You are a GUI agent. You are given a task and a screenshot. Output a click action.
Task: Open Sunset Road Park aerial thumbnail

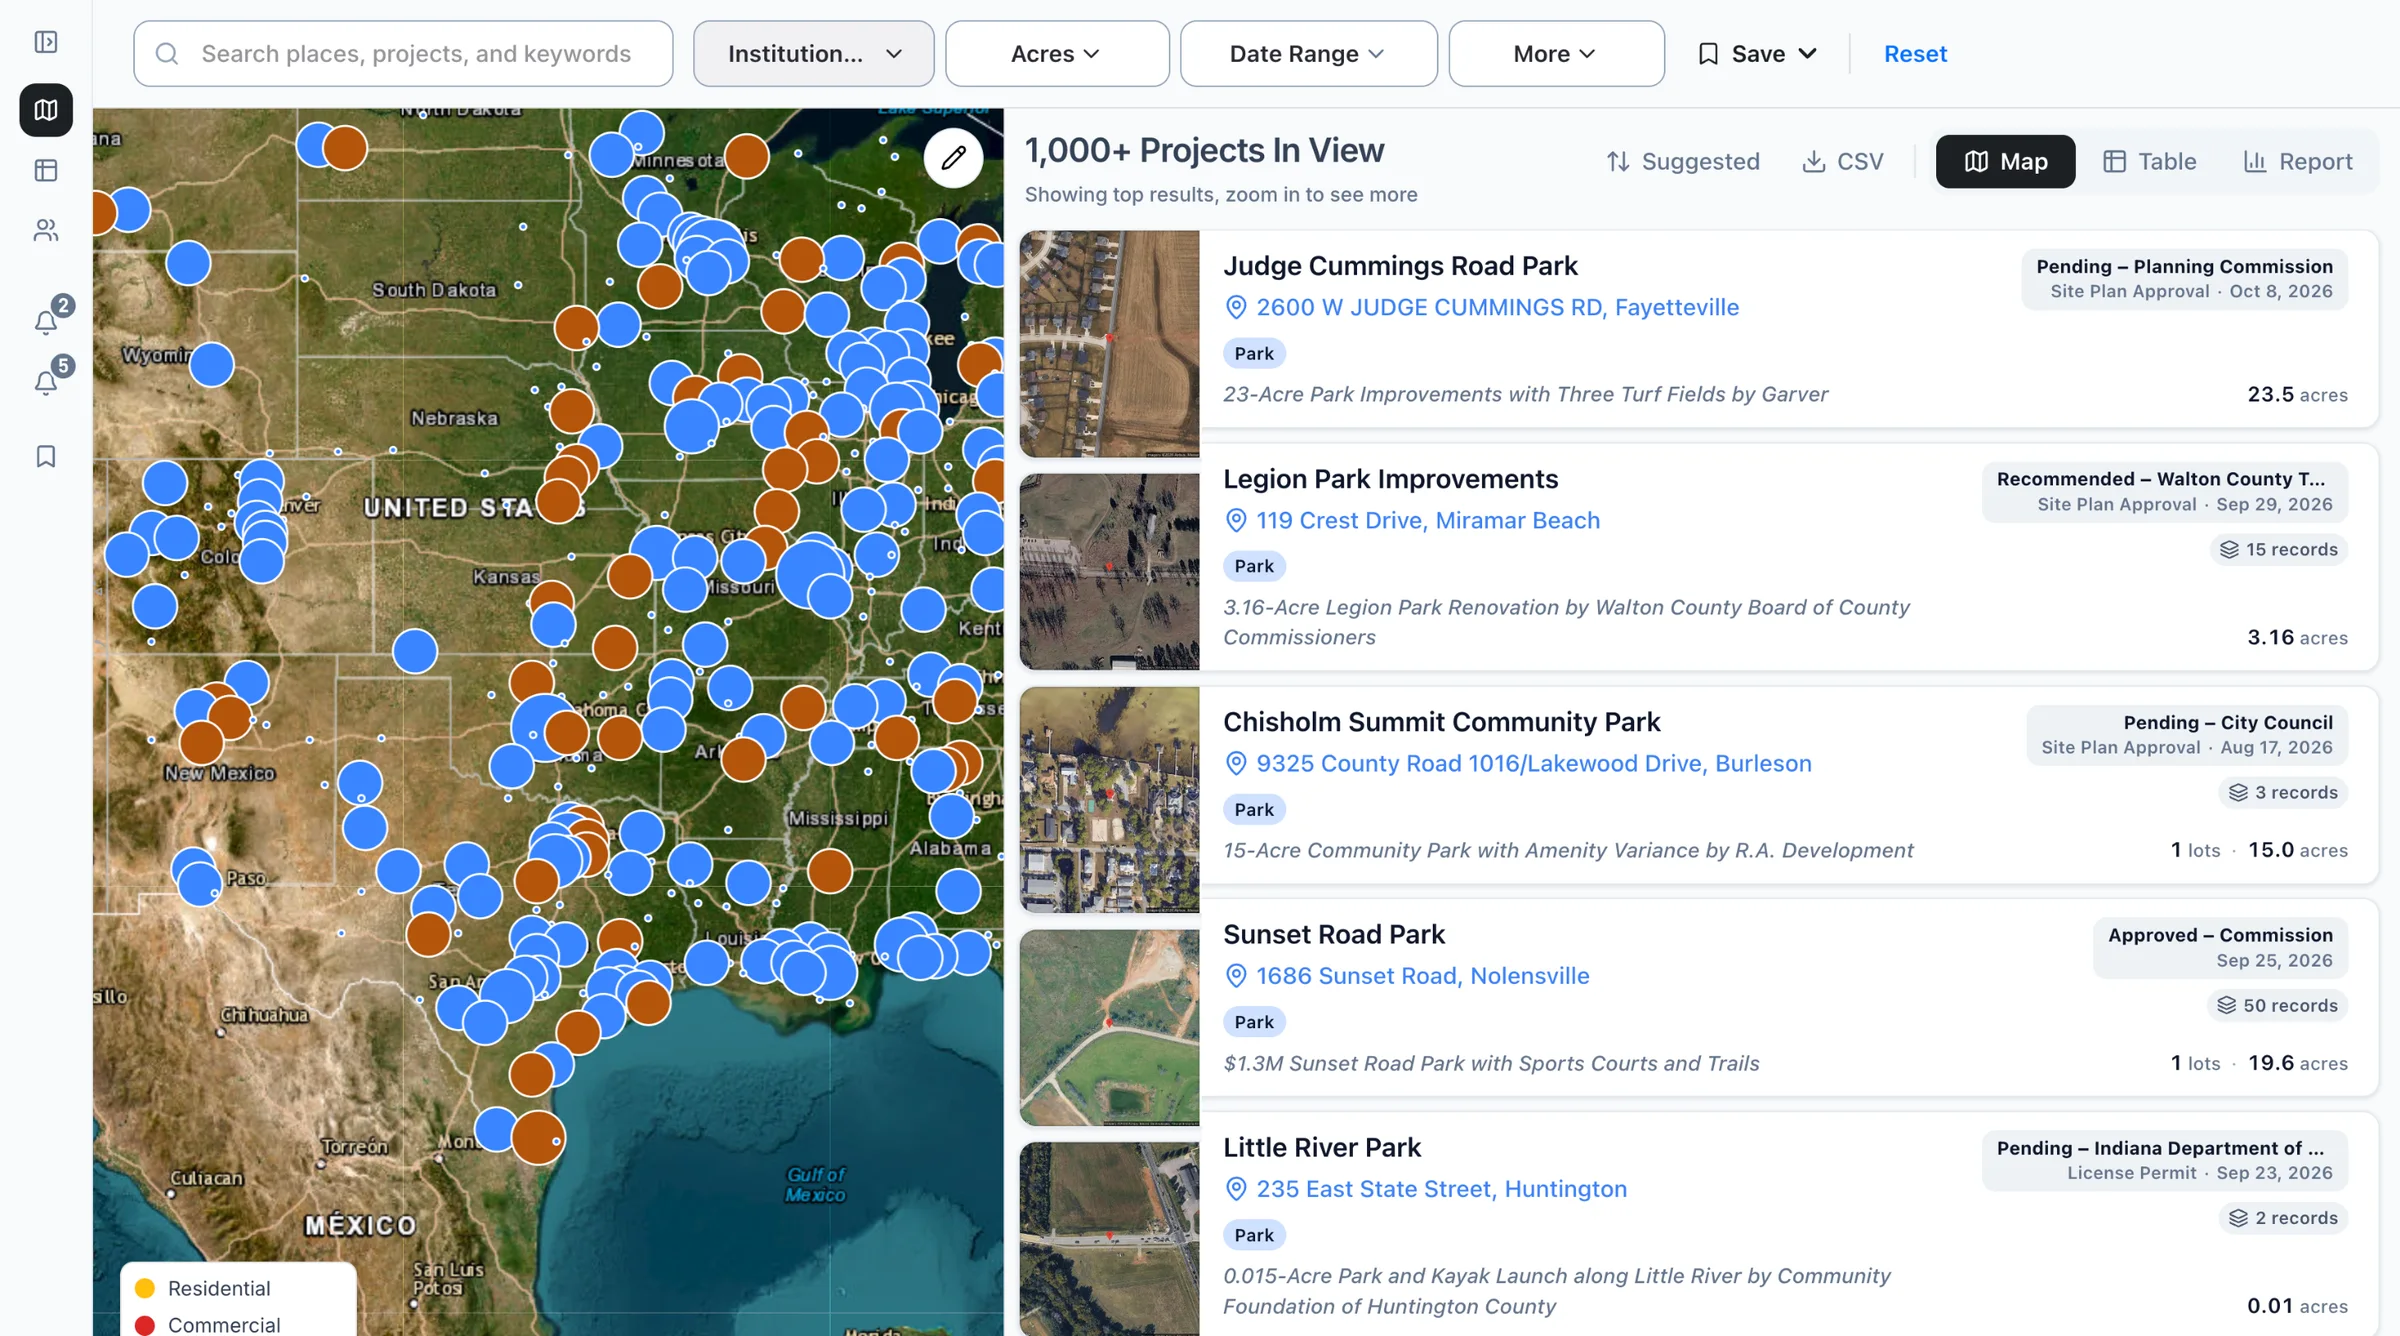click(1109, 1028)
